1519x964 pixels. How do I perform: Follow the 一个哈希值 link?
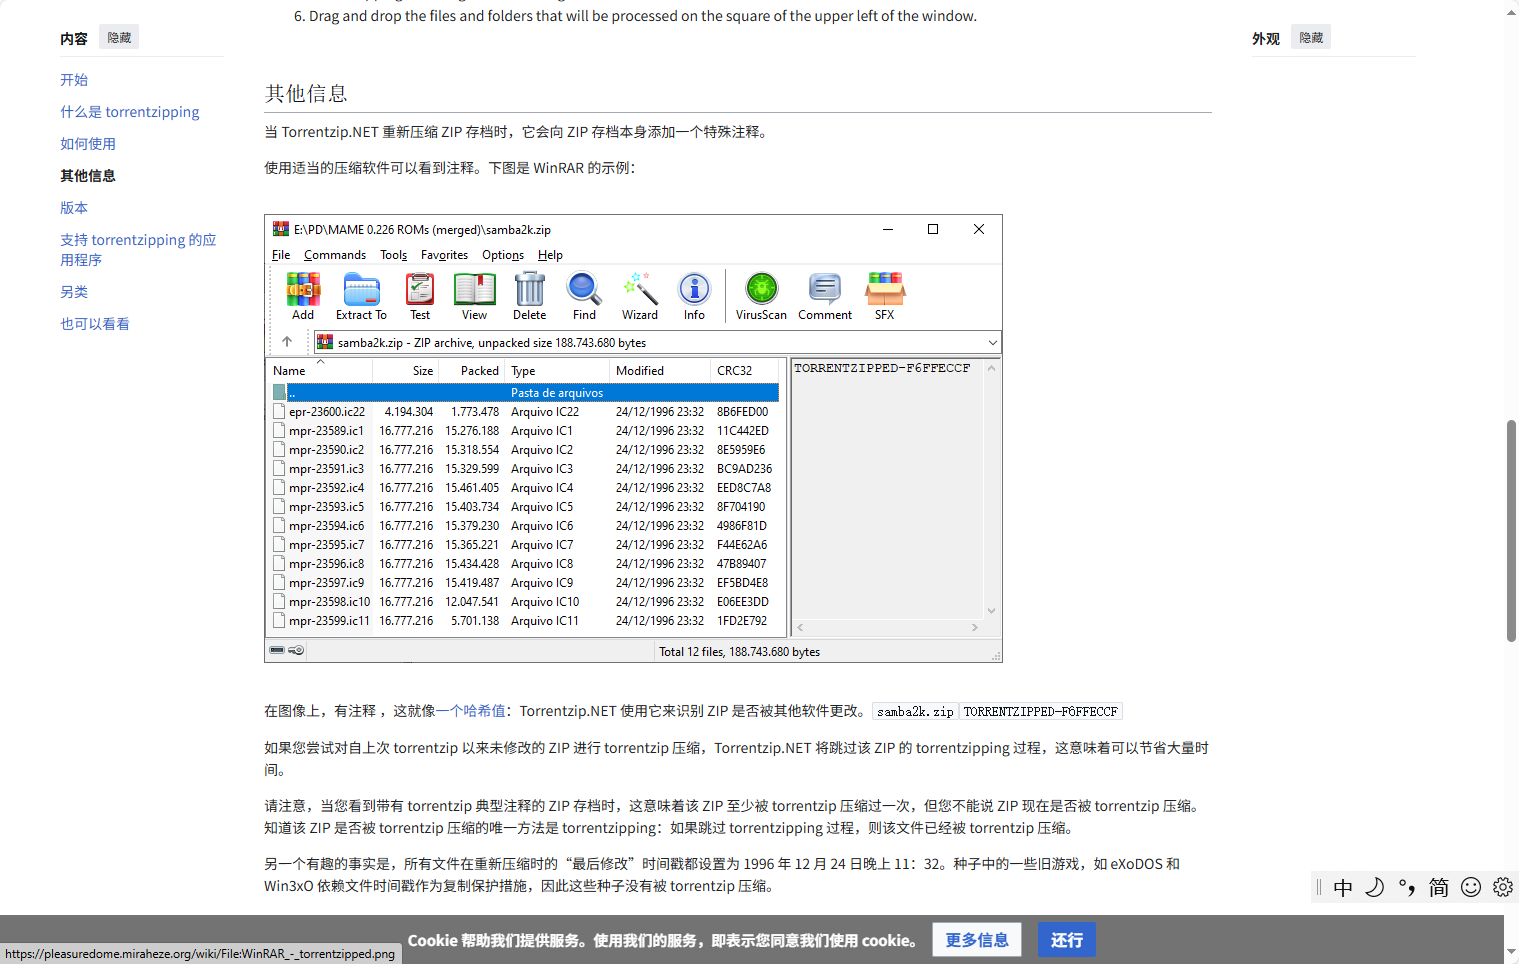(470, 711)
